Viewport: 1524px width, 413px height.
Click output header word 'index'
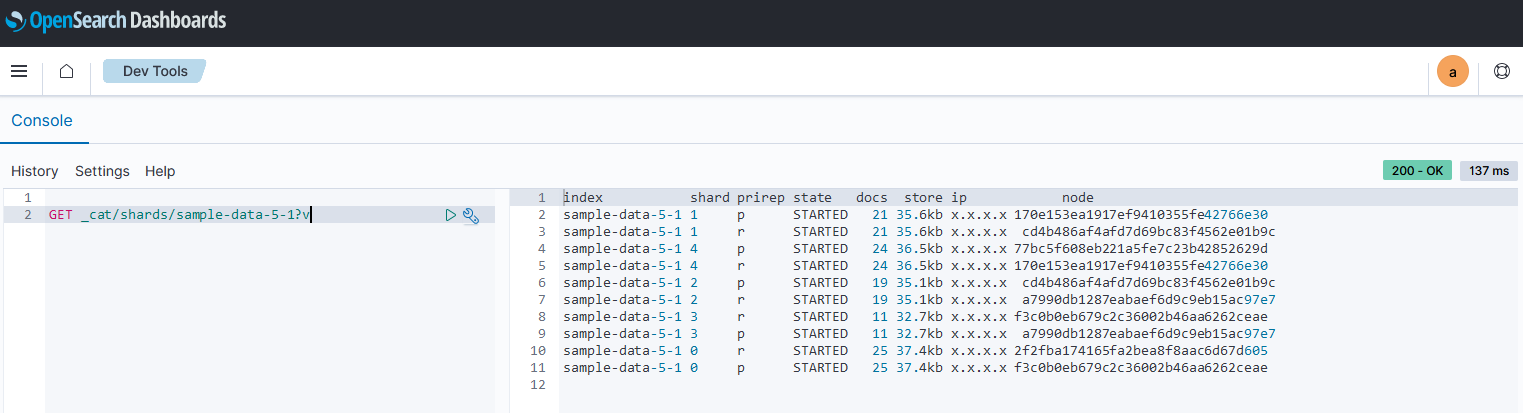click(583, 198)
